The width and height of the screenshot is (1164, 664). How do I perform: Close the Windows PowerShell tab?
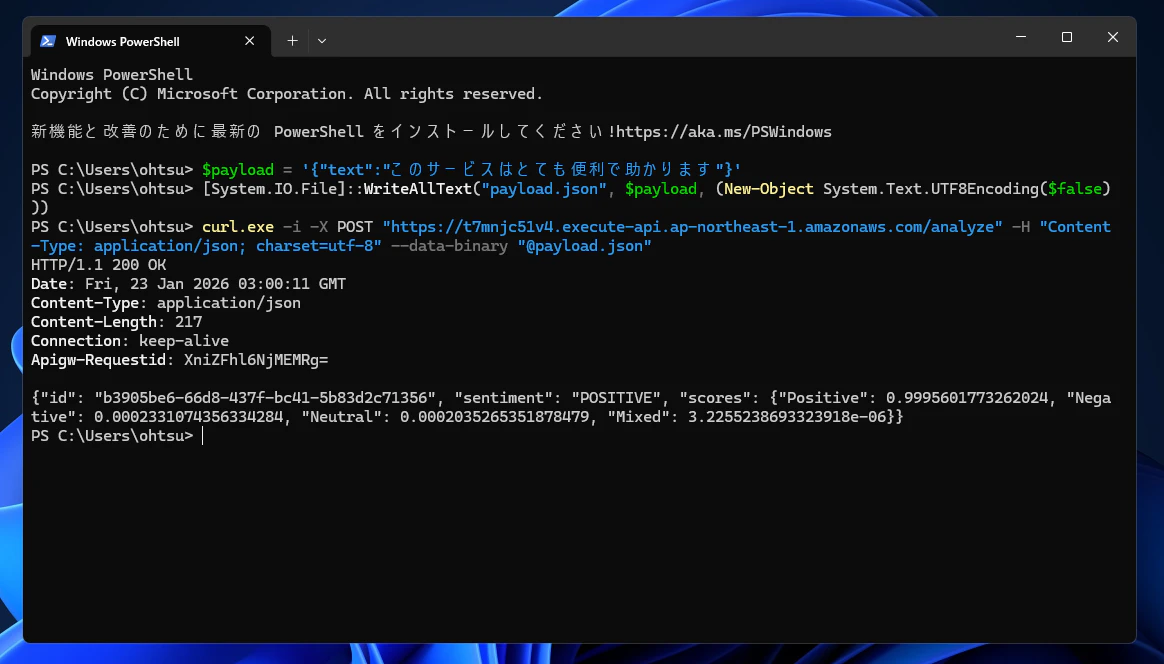coord(249,41)
